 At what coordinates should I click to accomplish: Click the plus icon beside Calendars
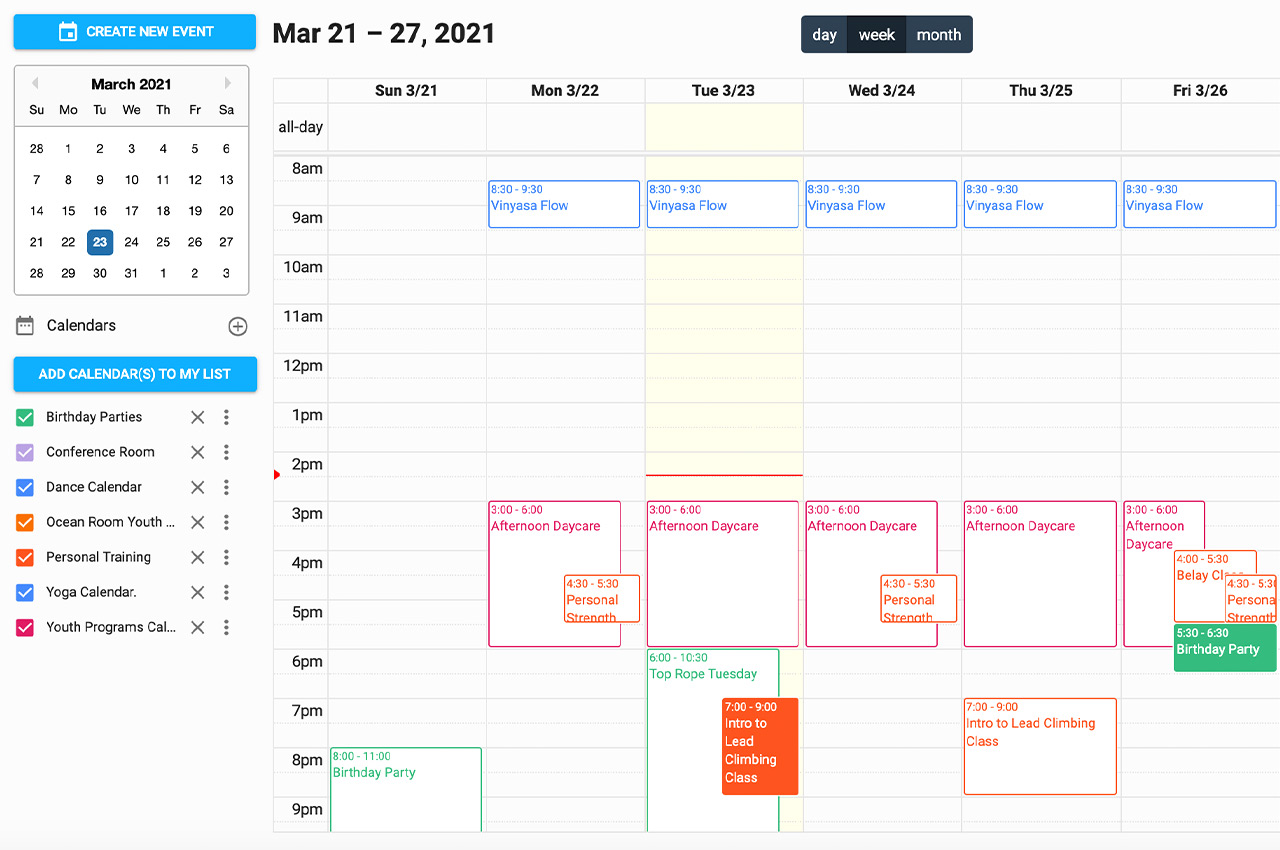coord(237,325)
